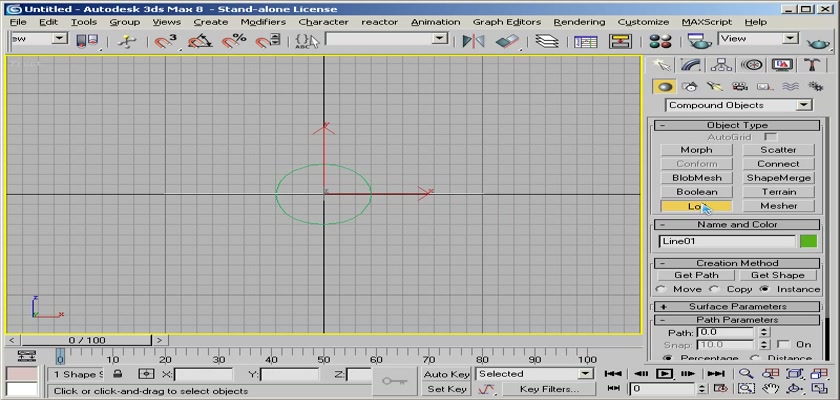Select the Distance path radio button

(755, 358)
